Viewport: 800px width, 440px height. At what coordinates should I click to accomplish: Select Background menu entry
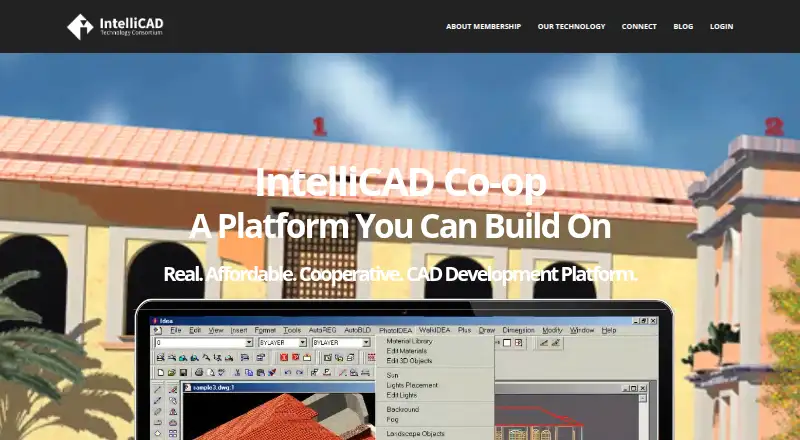403,409
